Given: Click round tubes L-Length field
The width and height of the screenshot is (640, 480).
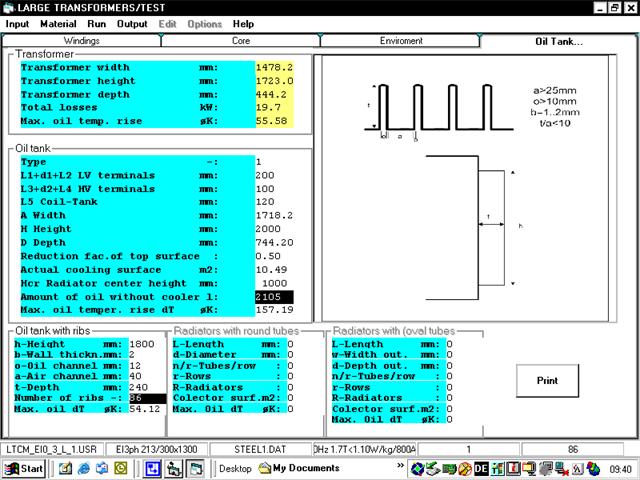Looking at the screenshot, I should 290,344.
